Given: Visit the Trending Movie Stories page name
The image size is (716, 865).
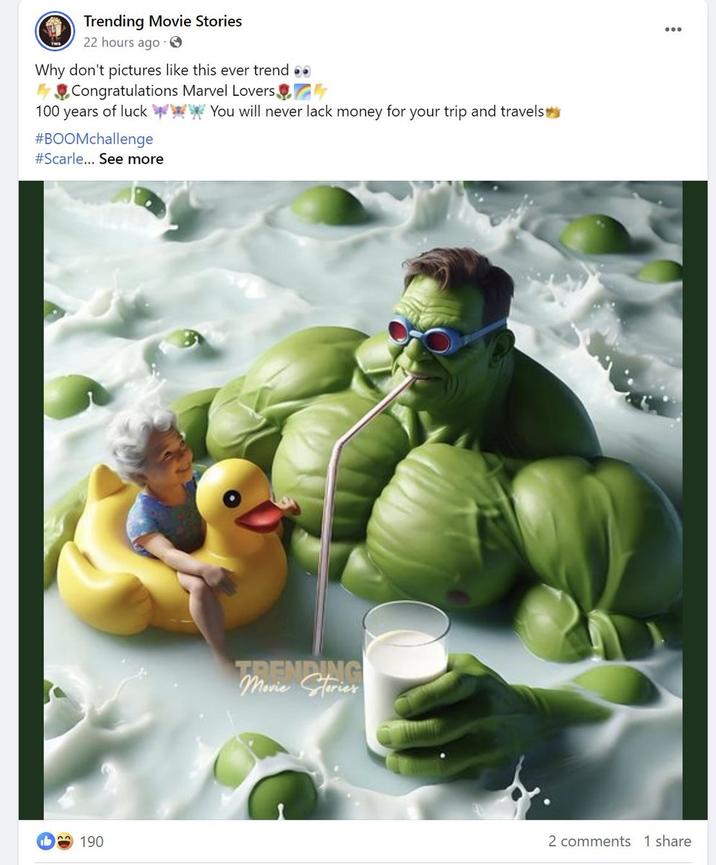Looking at the screenshot, I should click(x=162, y=21).
